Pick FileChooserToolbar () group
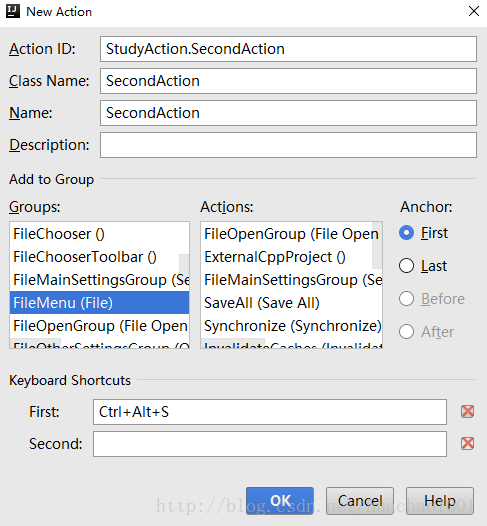The image size is (487, 526). (x=99, y=257)
